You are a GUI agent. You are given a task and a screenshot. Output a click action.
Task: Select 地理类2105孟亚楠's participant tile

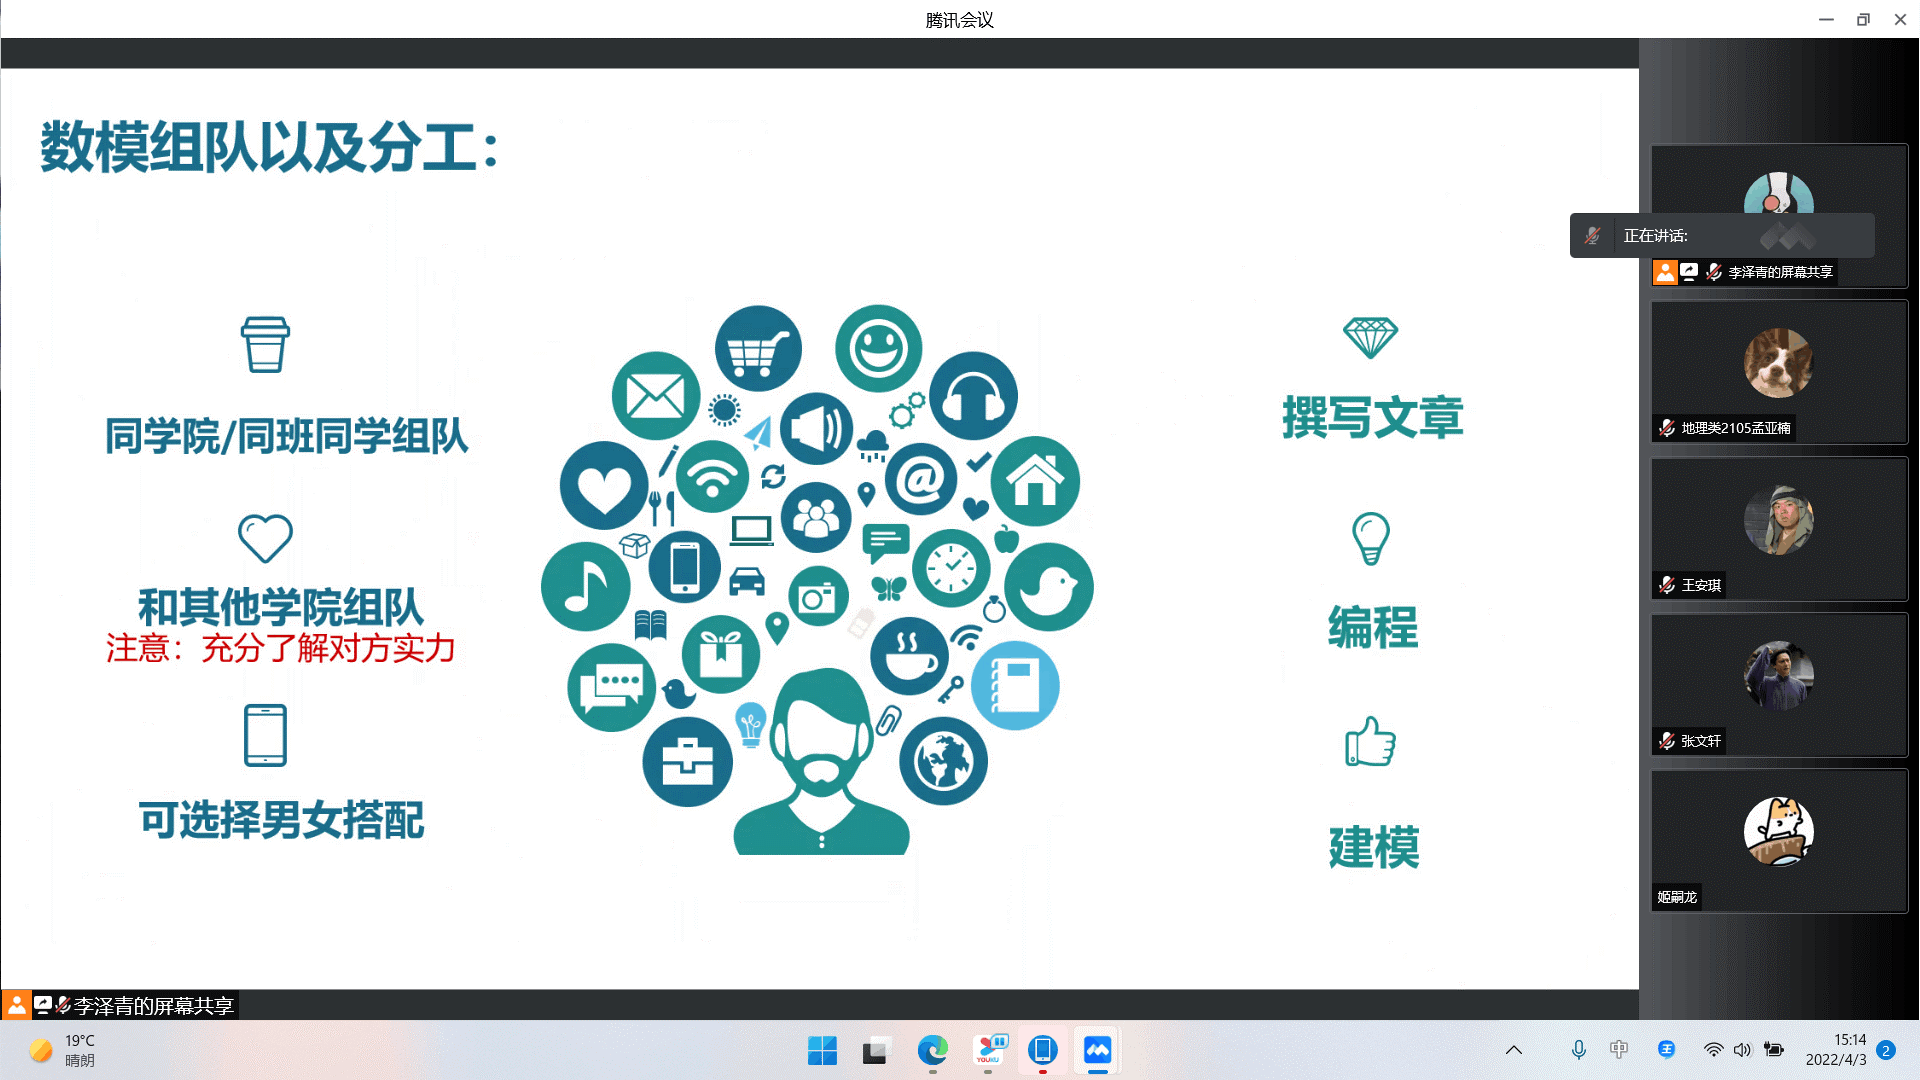coord(1779,372)
